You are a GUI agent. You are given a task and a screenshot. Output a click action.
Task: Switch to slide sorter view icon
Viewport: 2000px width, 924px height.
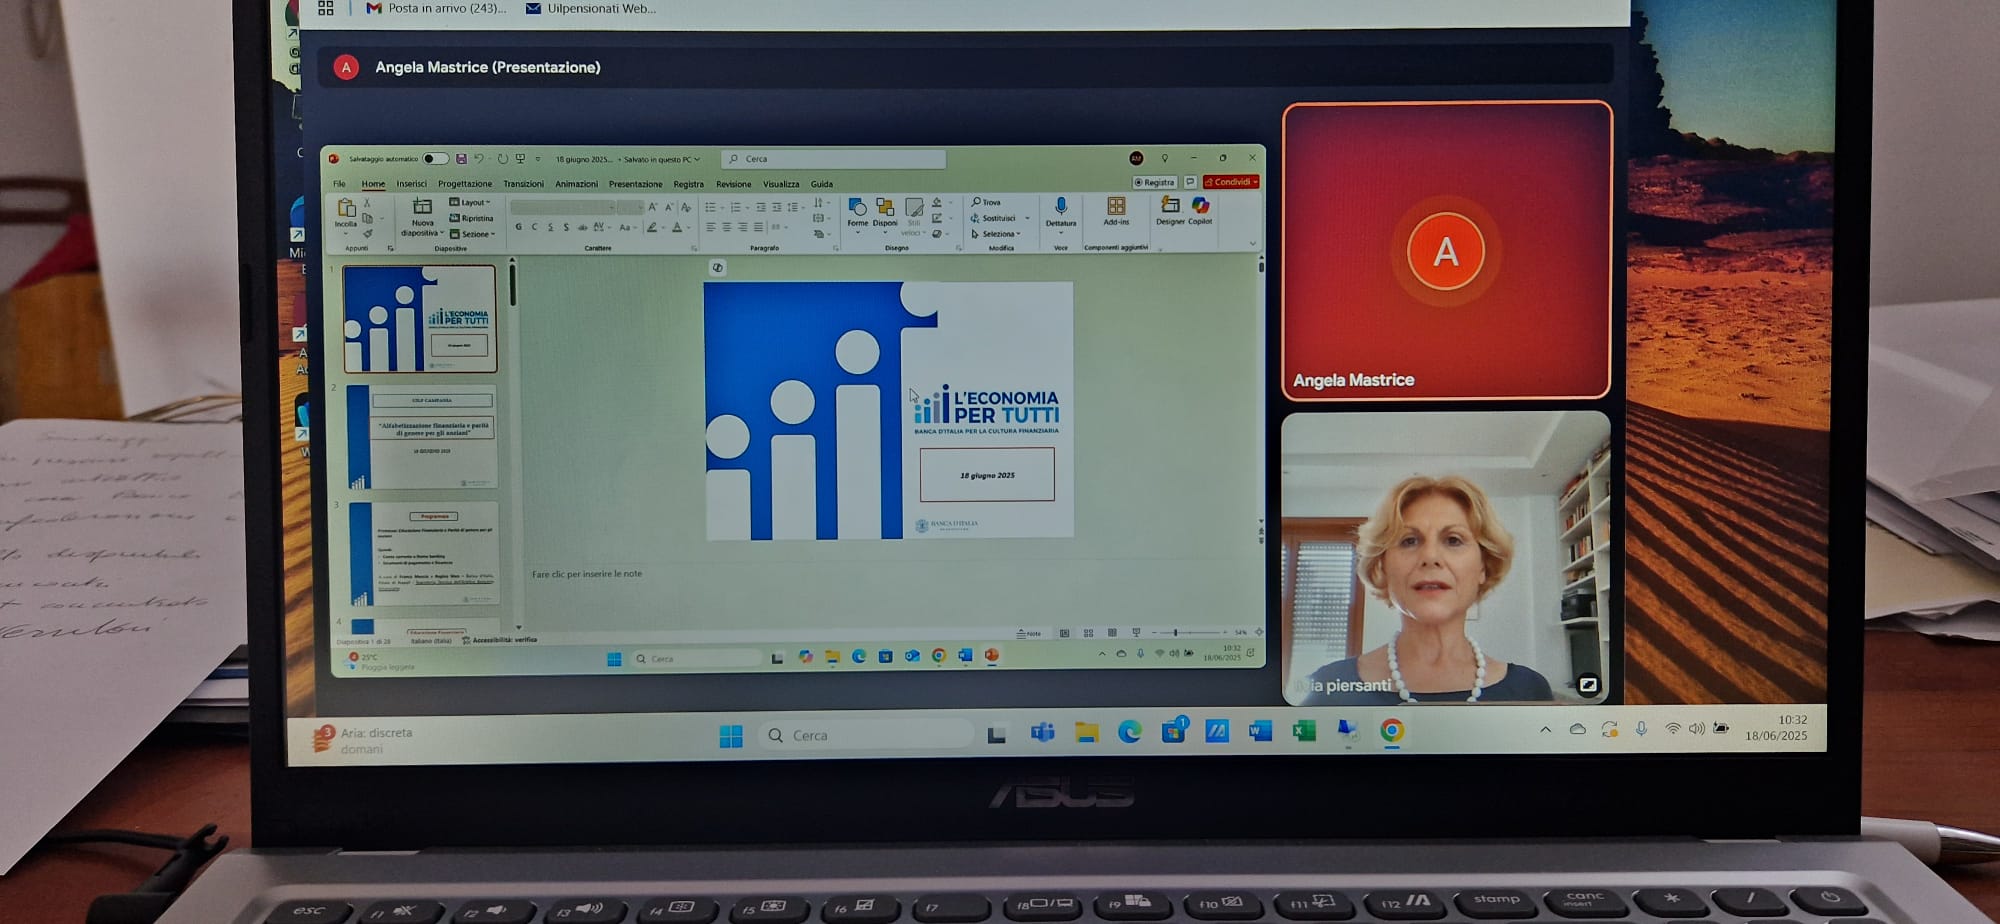(x=1088, y=633)
